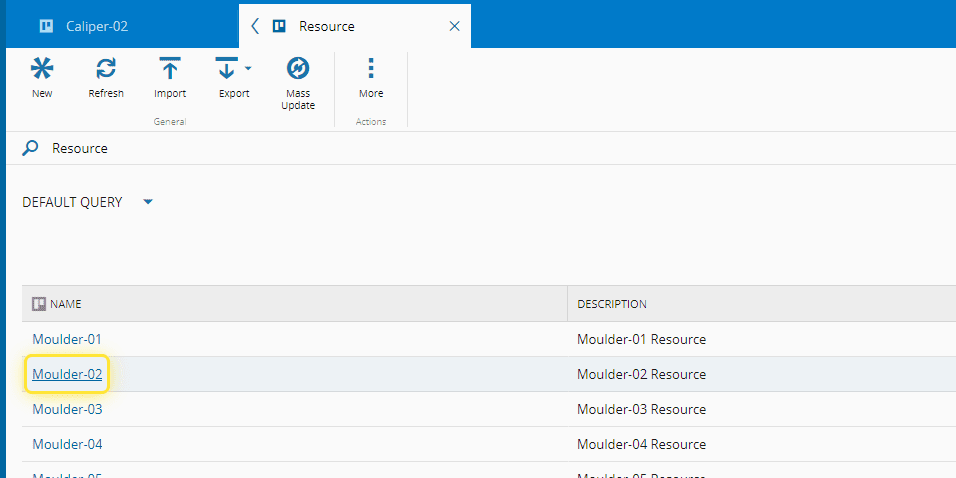Open the Moulder-03 resource link
Image resolution: width=956 pixels, height=478 pixels.
[67, 409]
